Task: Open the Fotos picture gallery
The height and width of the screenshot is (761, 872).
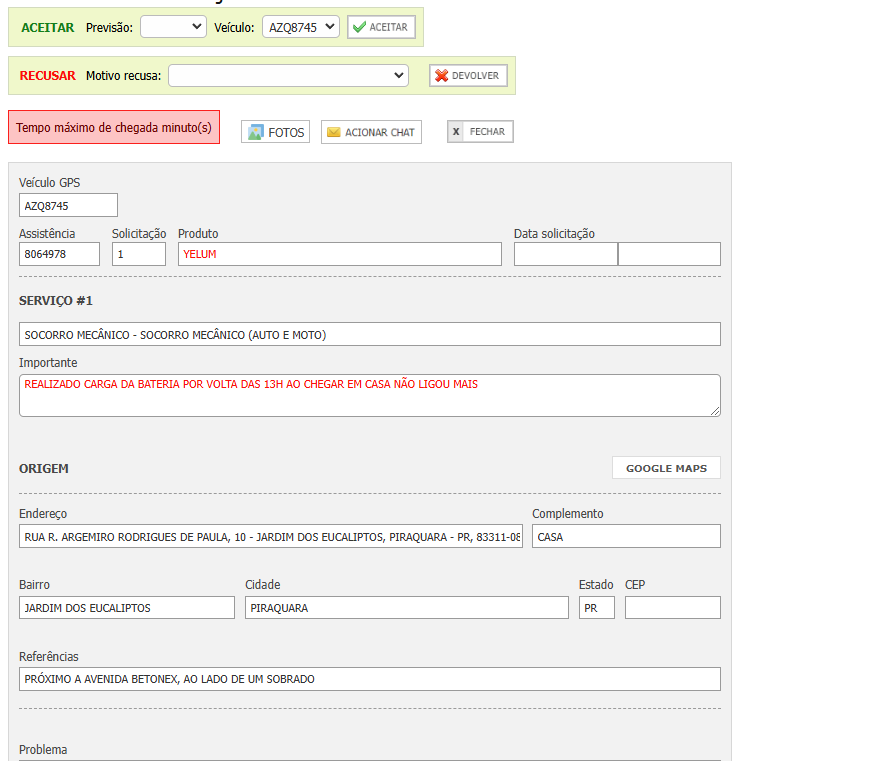Action: pos(275,132)
